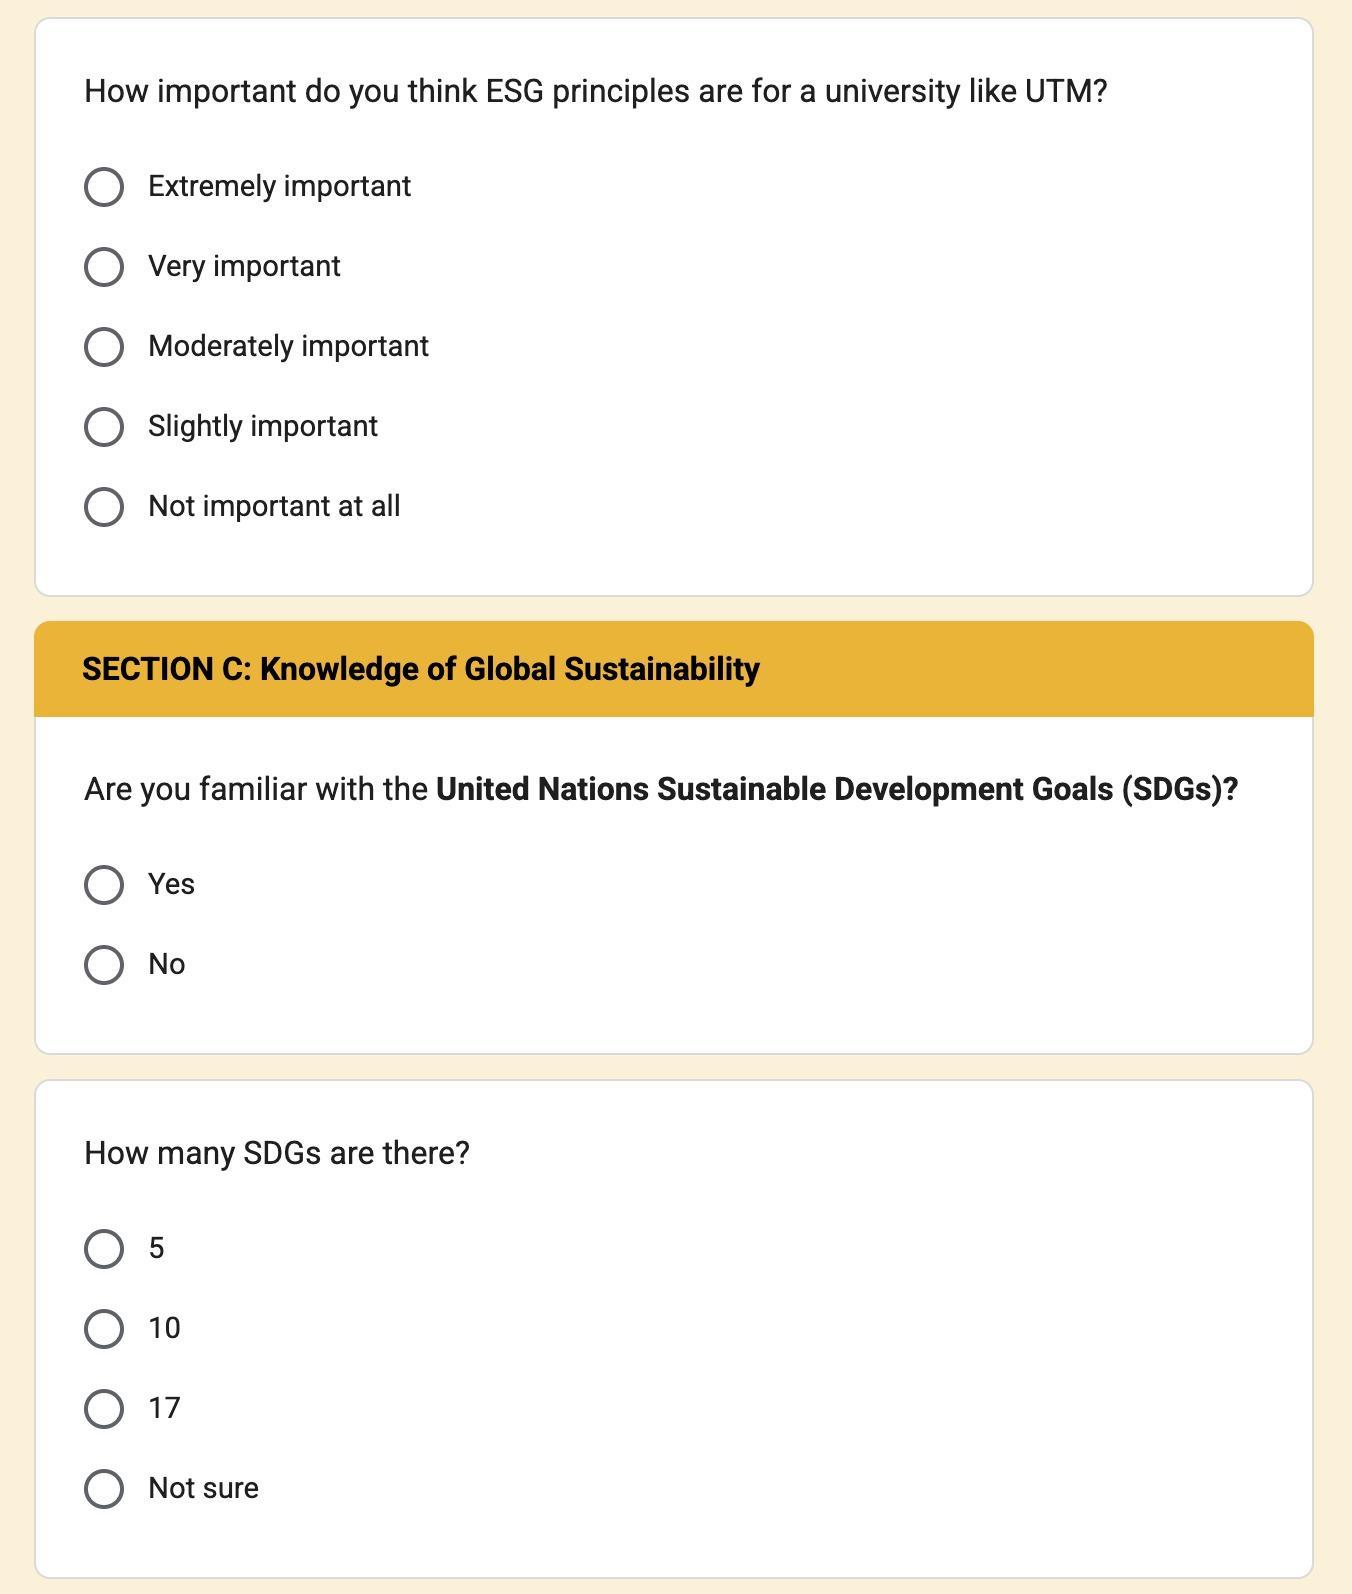The image size is (1352, 1594).
Task: Click the 'Extremely important' label text
Action: click(279, 187)
